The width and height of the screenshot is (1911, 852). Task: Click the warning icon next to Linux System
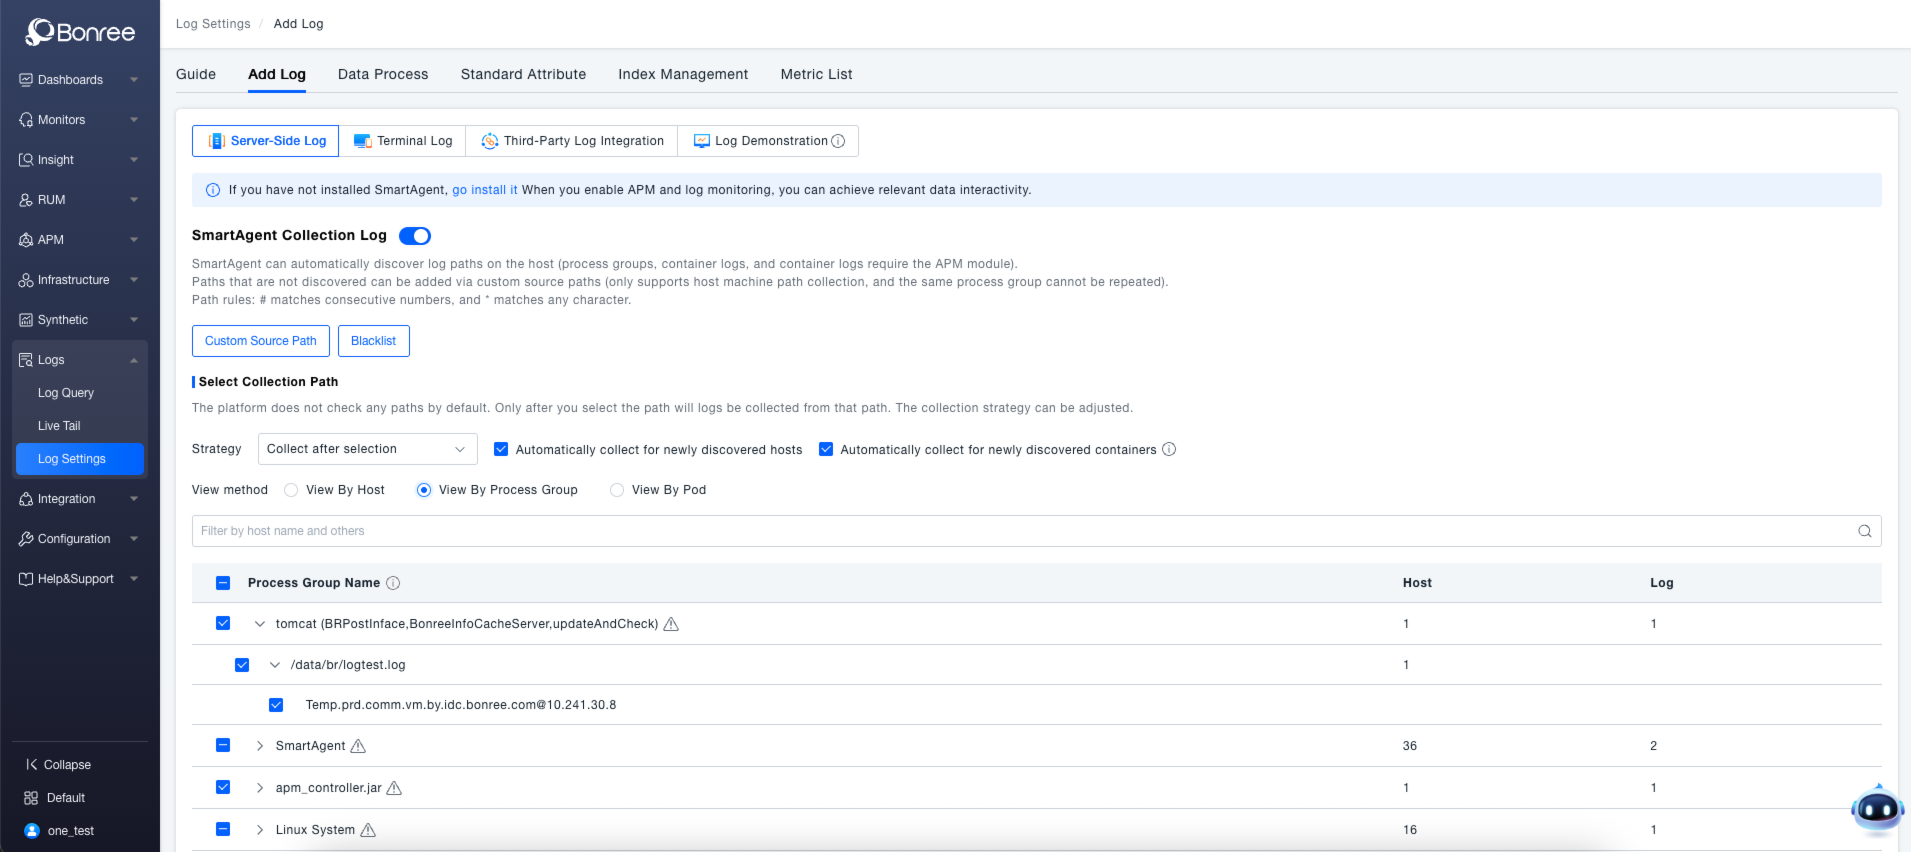[x=368, y=830]
